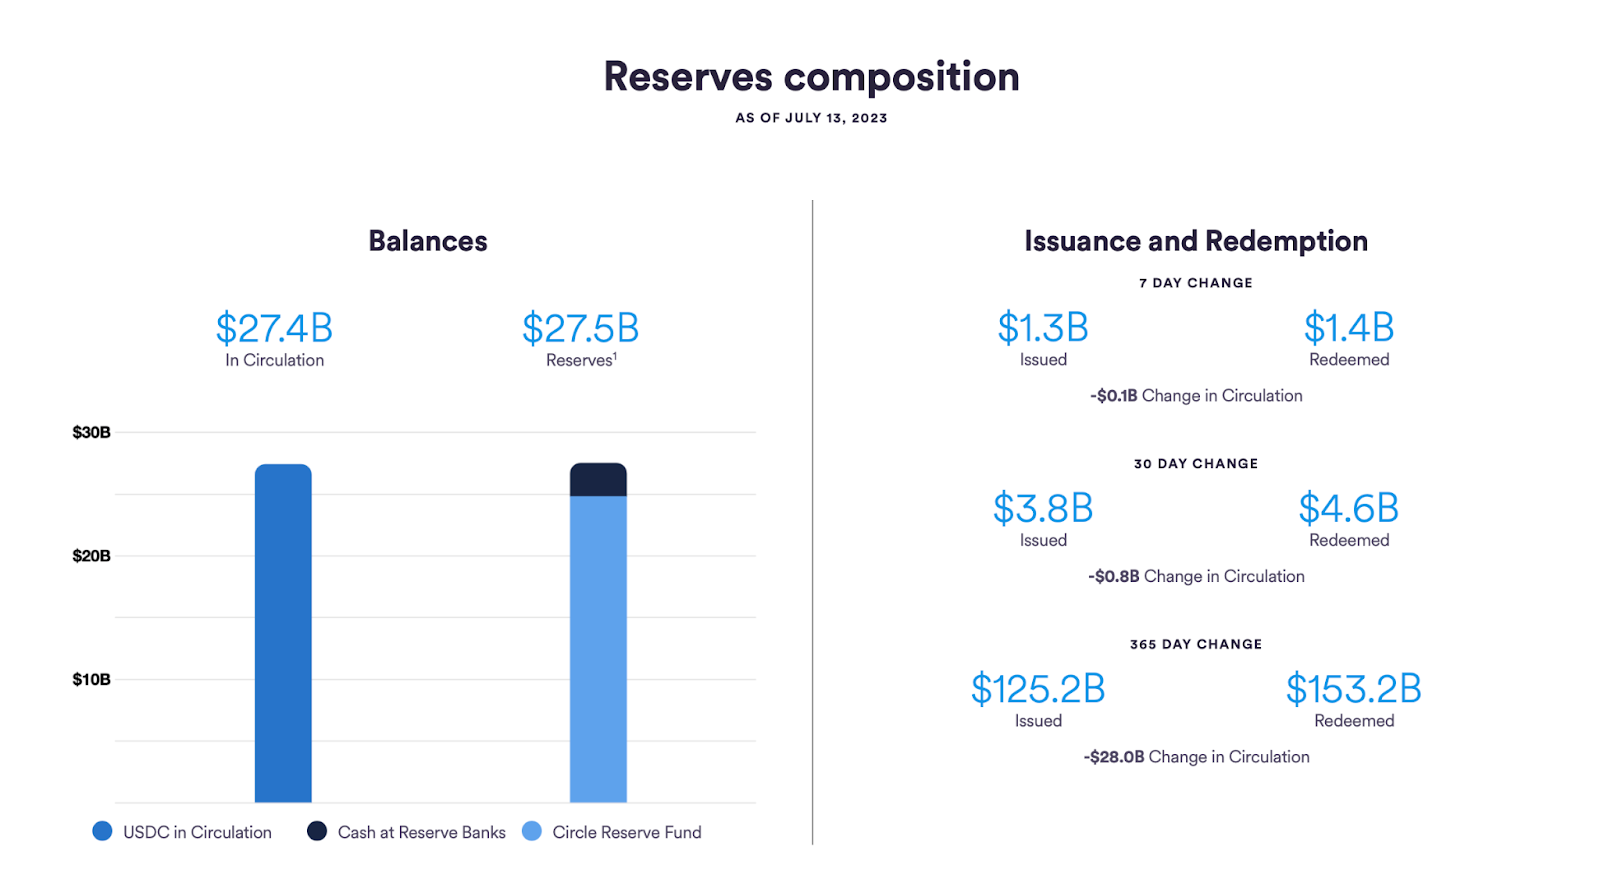The width and height of the screenshot is (1600, 879).
Task: Click the $27.4B In Circulation figure
Action: tap(274, 328)
